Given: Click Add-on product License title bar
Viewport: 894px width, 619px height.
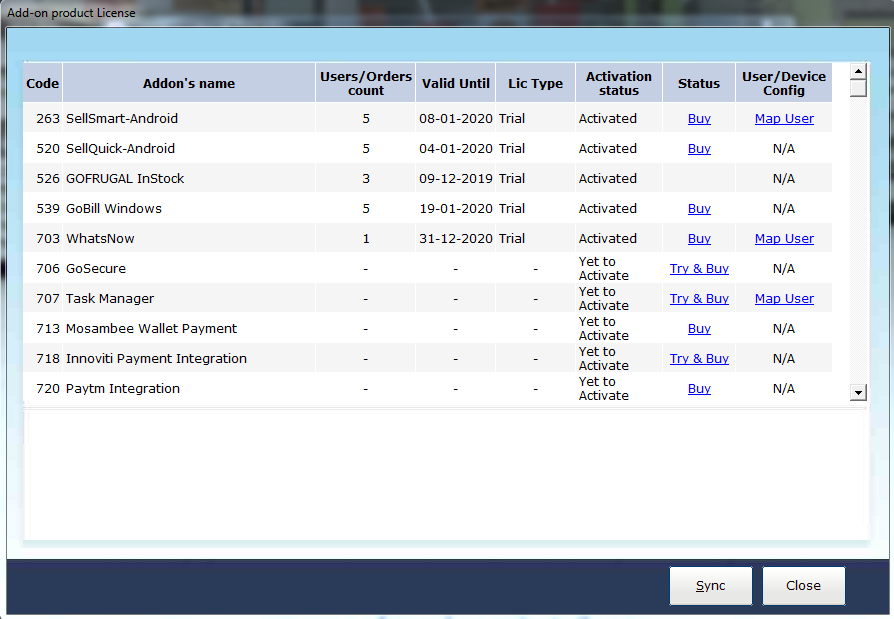Looking at the screenshot, I should tap(447, 13).
